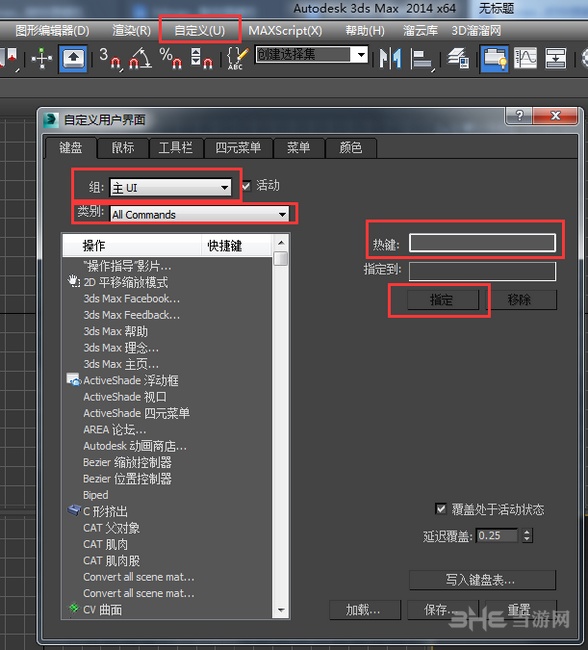Click the 写入键盘表... button
This screenshot has width=588, height=650.
click(482, 580)
